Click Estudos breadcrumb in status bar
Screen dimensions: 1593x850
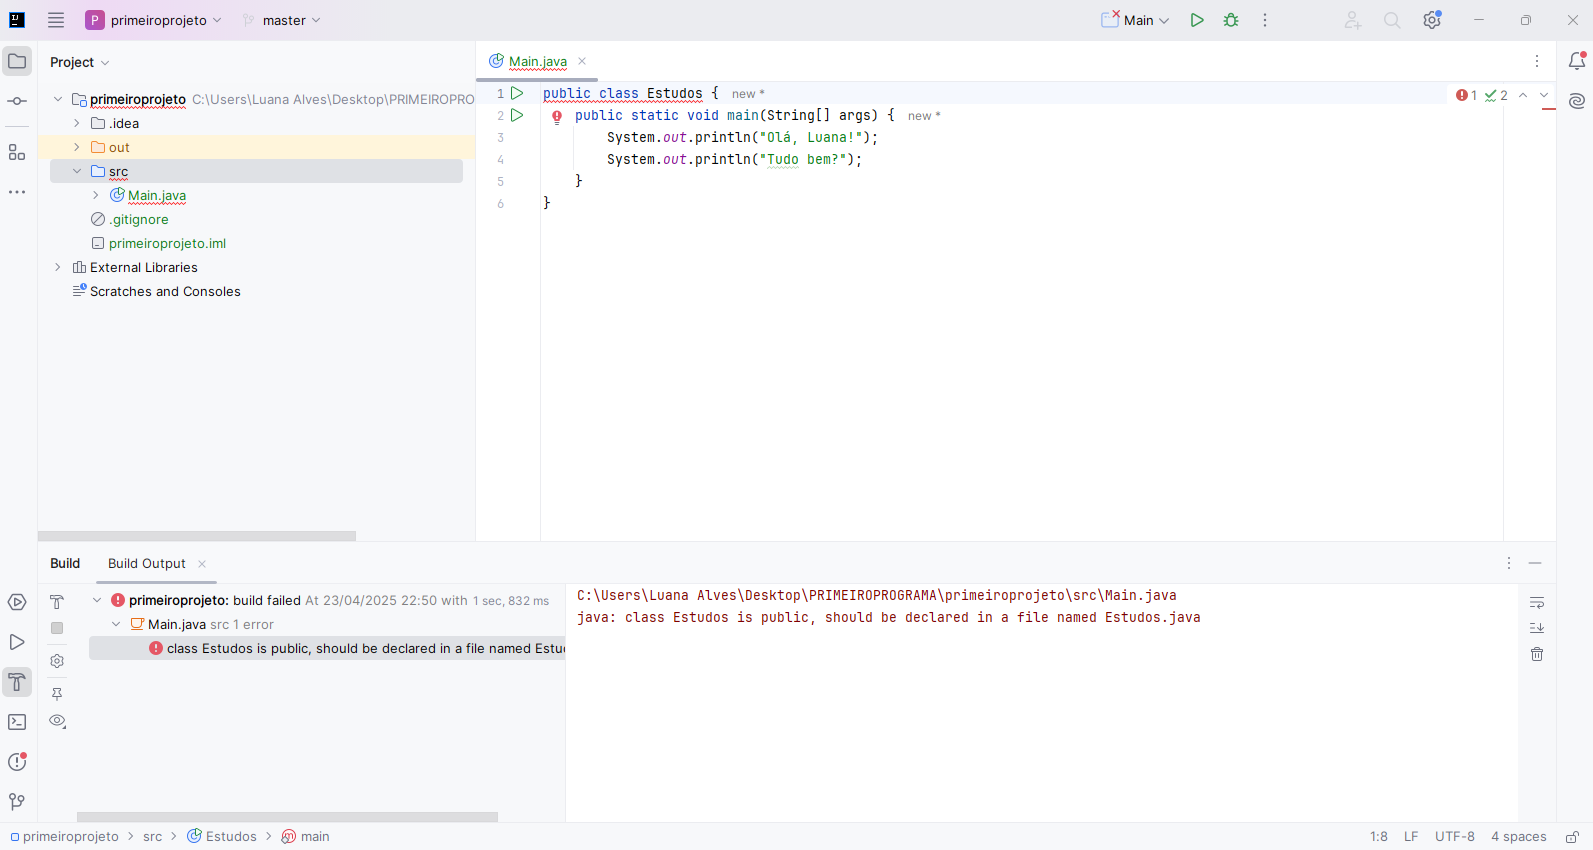pyautogui.click(x=222, y=837)
